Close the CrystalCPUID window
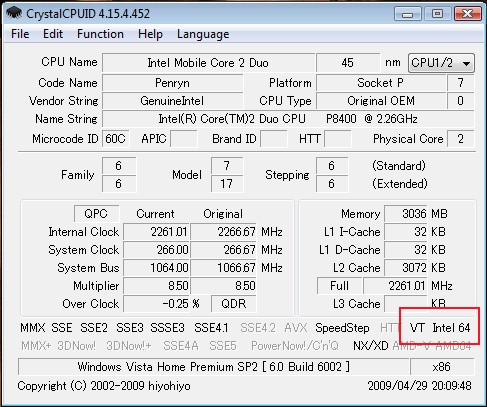 point(467,14)
